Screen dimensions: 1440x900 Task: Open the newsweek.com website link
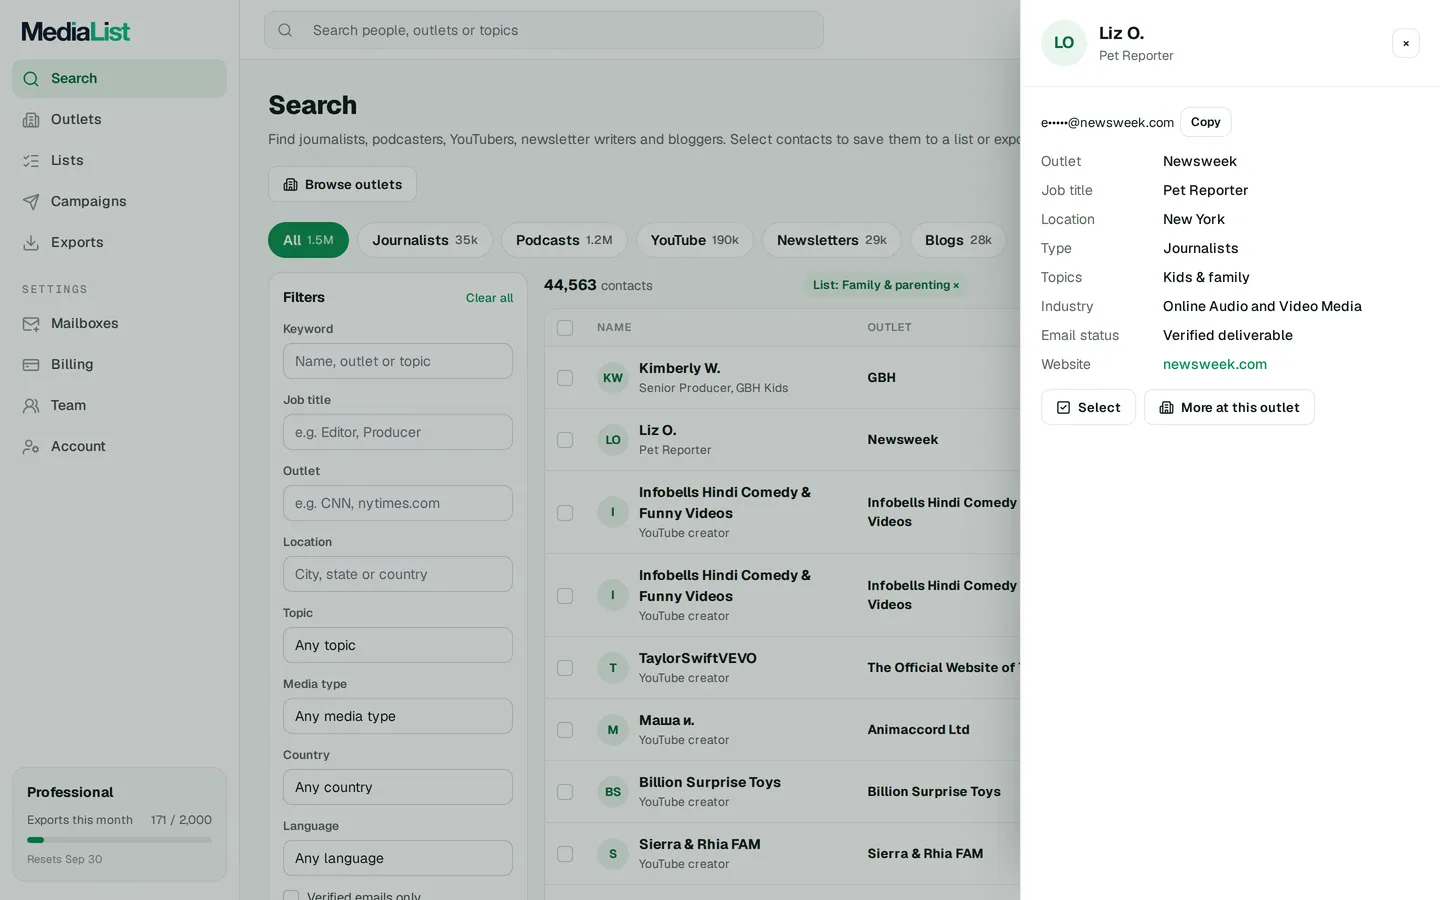tap(1215, 364)
